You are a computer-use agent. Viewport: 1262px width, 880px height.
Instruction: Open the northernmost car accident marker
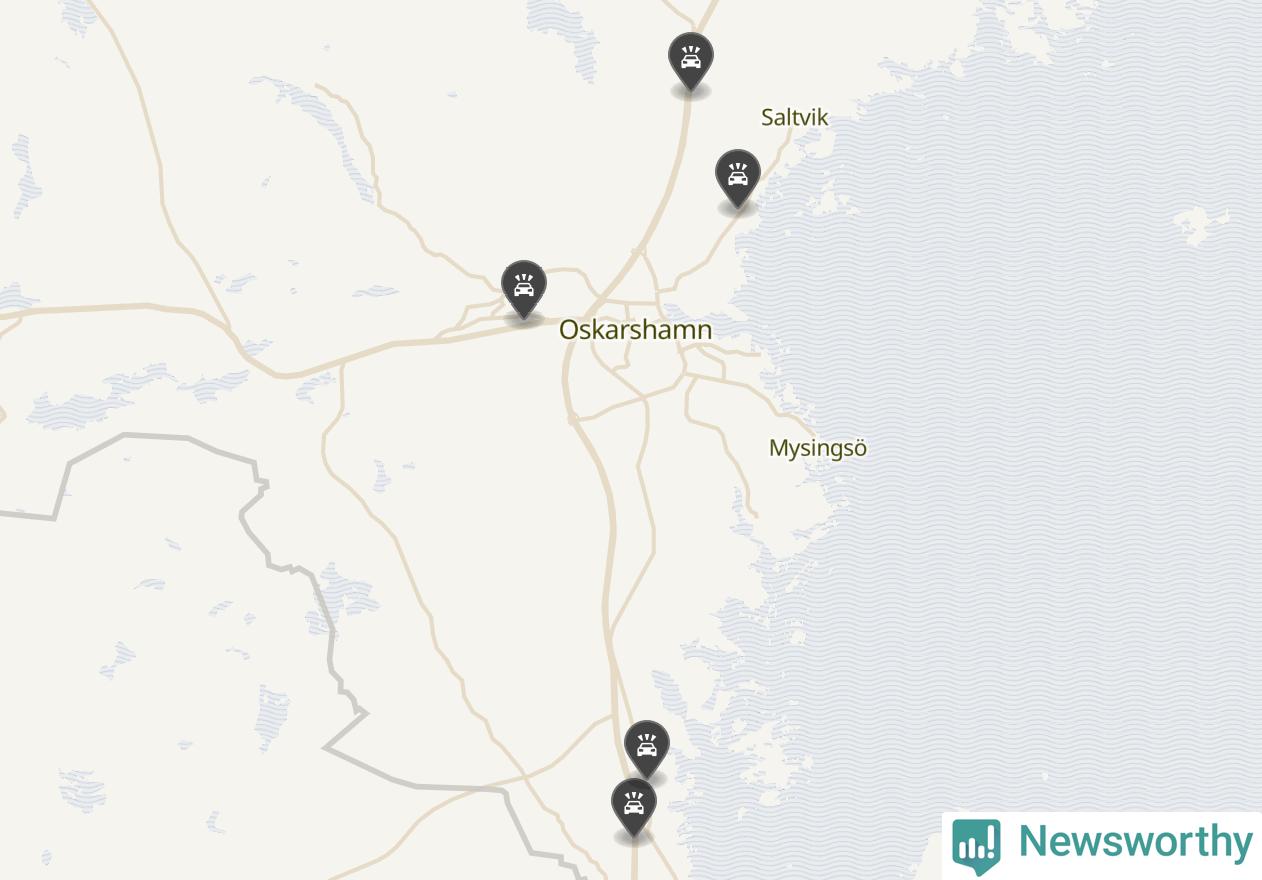click(x=690, y=62)
